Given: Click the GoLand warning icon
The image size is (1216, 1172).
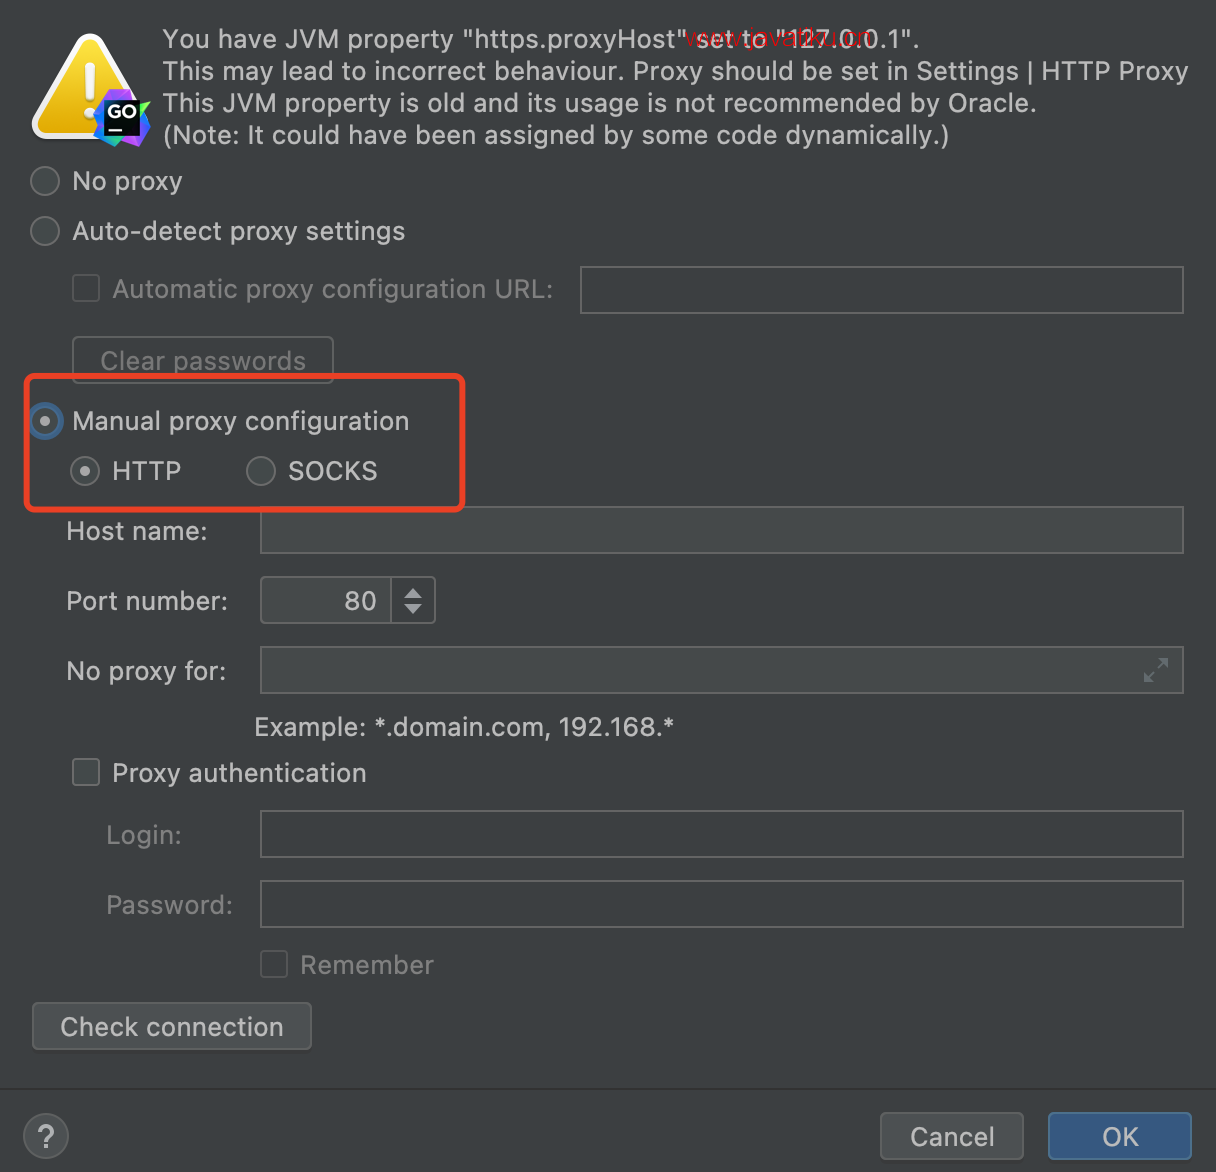Looking at the screenshot, I should coord(91,92).
